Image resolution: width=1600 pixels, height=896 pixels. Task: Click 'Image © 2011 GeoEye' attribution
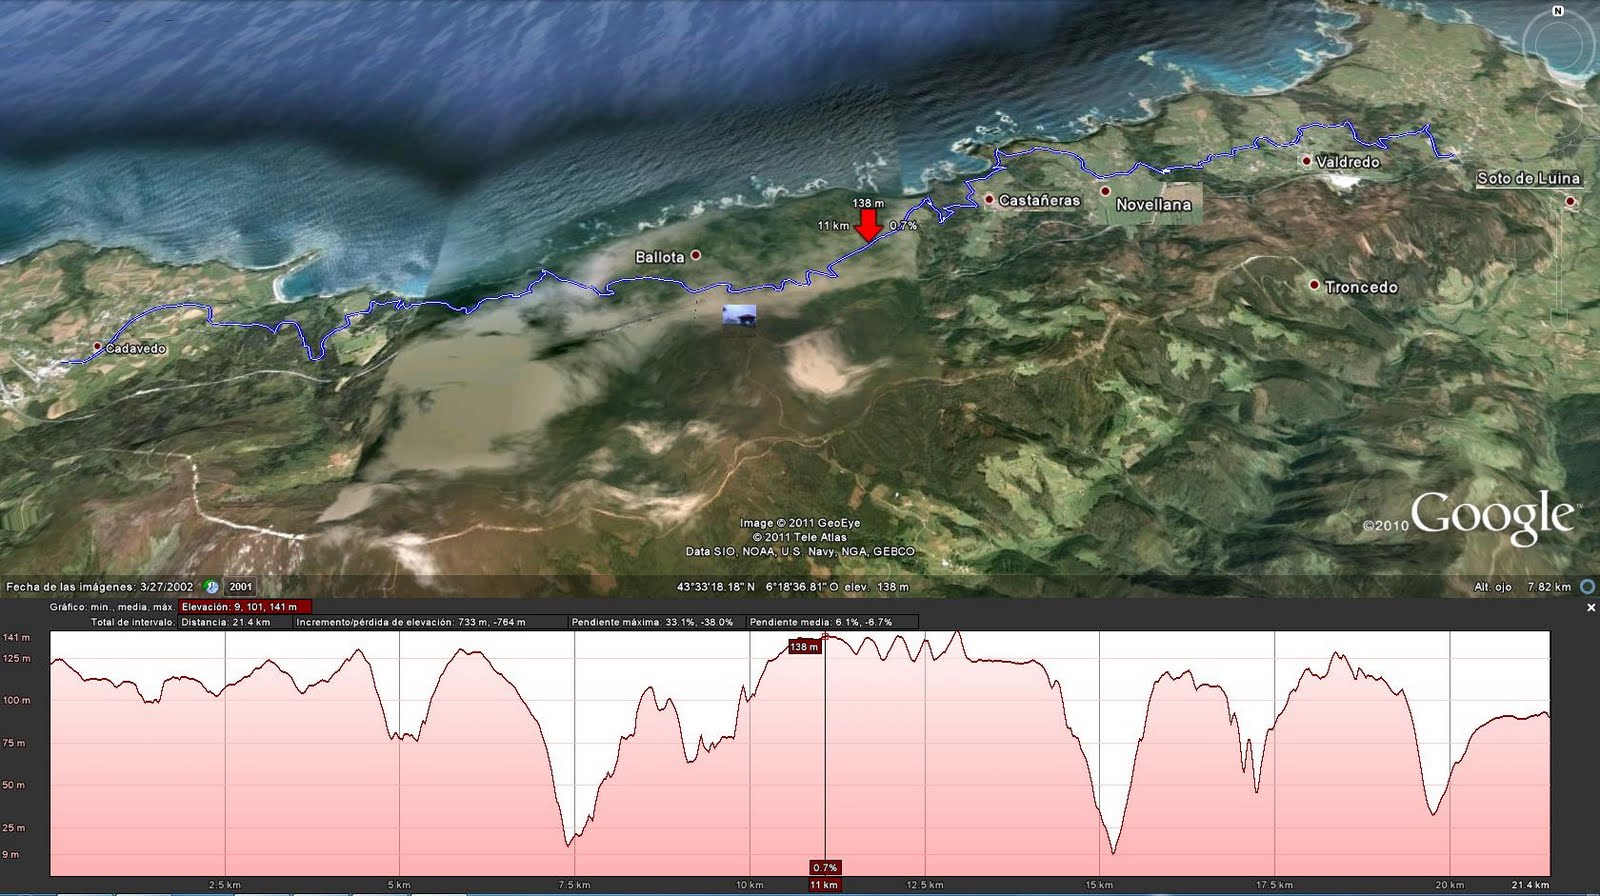click(x=800, y=523)
